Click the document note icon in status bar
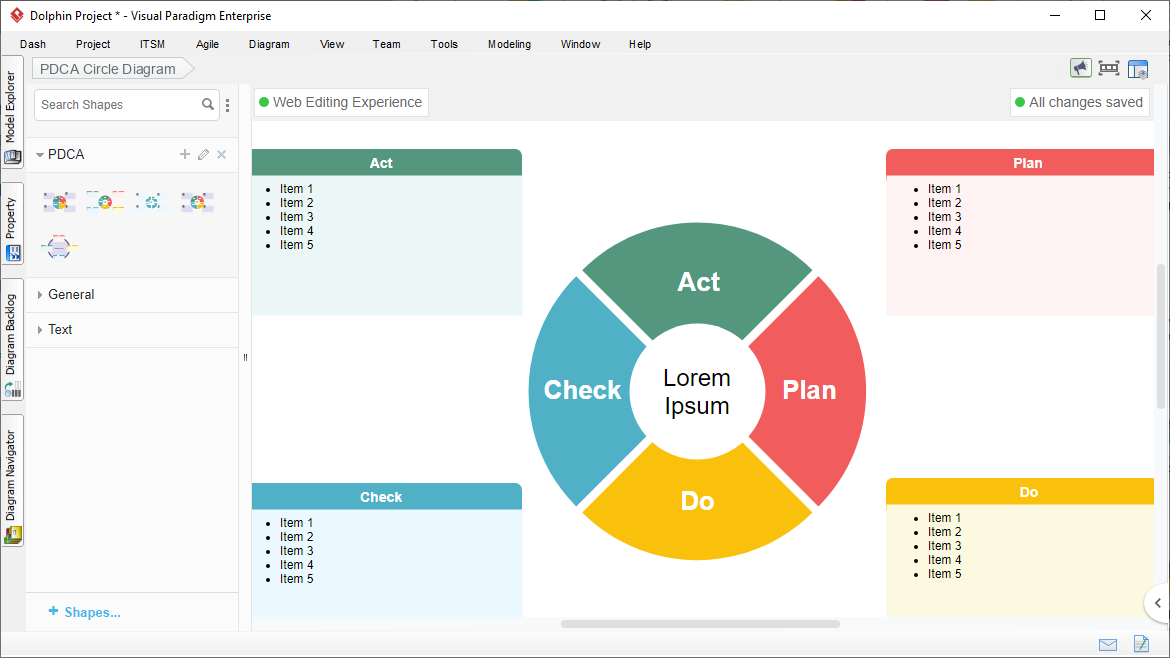 click(1141, 644)
